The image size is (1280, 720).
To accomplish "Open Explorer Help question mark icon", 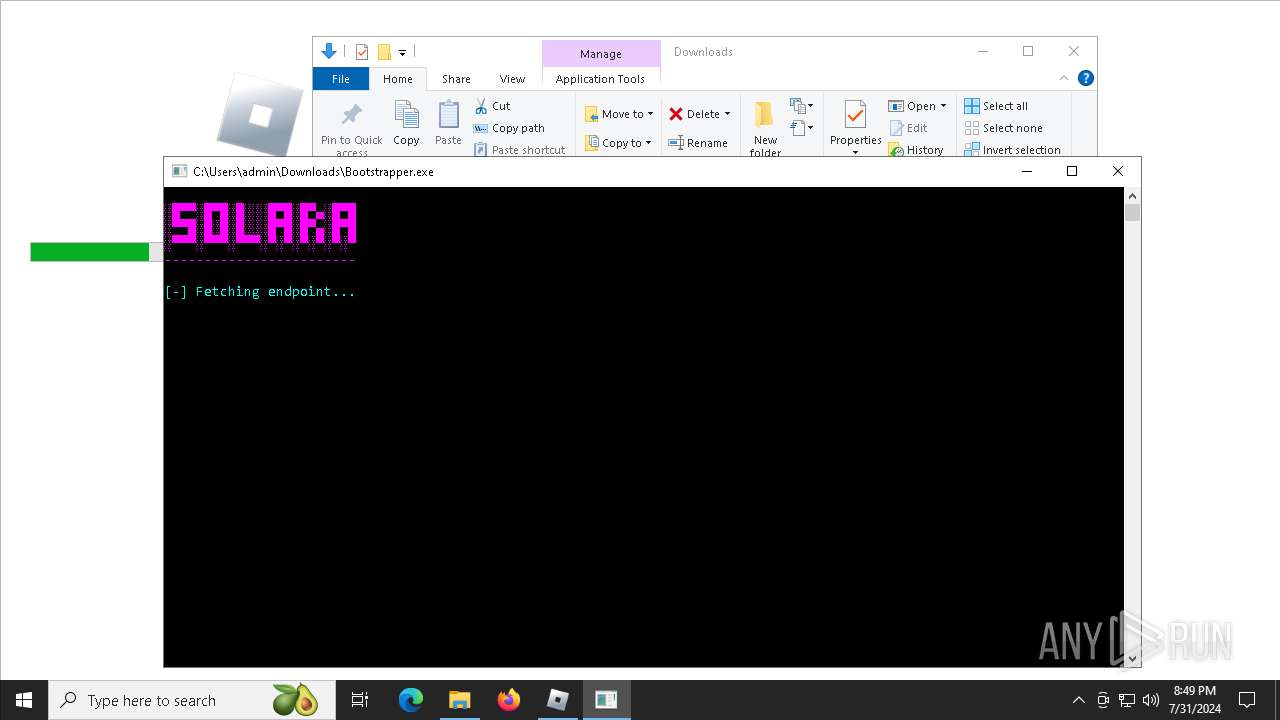I will click(x=1086, y=78).
